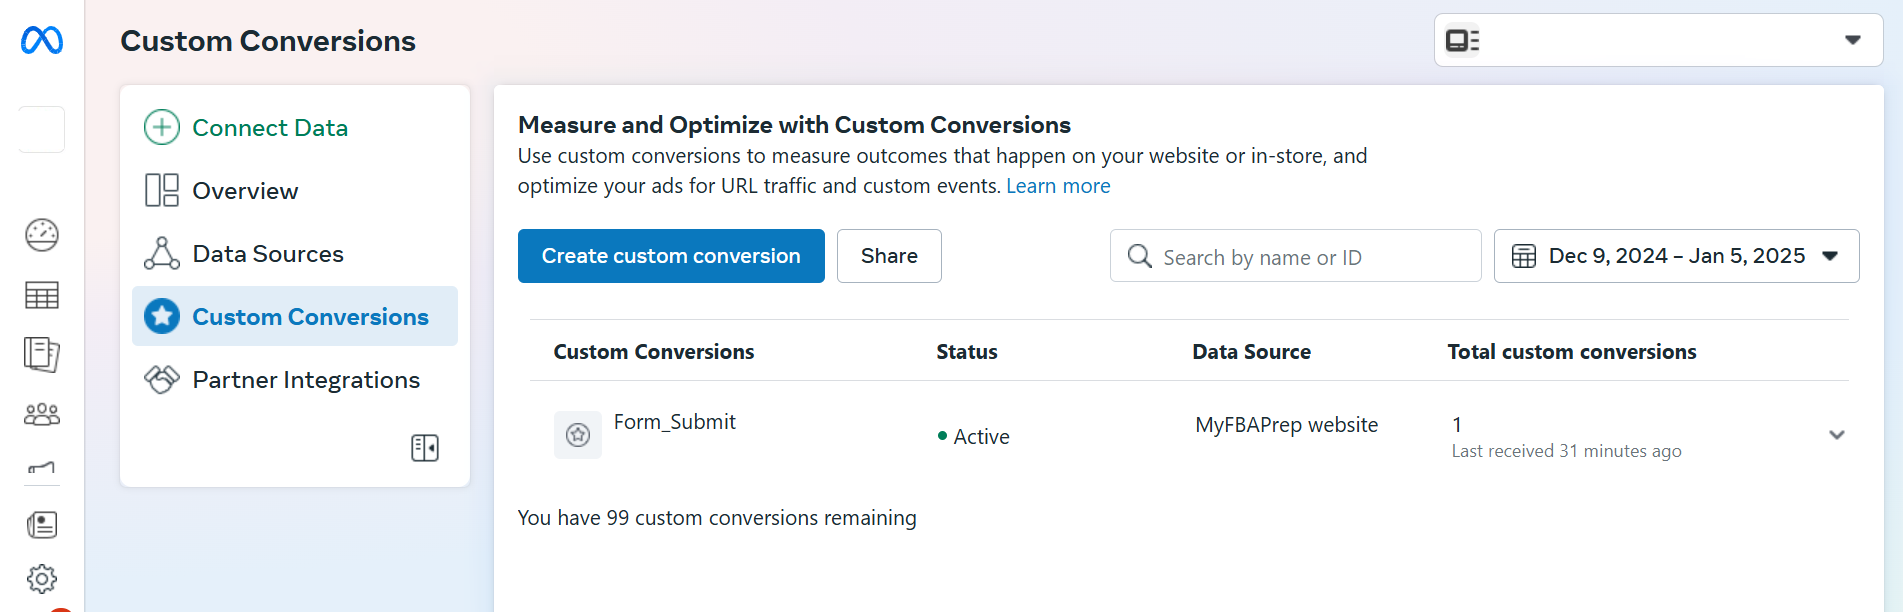Click the calendar icon in date range

pyautogui.click(x=1524, y=256)
